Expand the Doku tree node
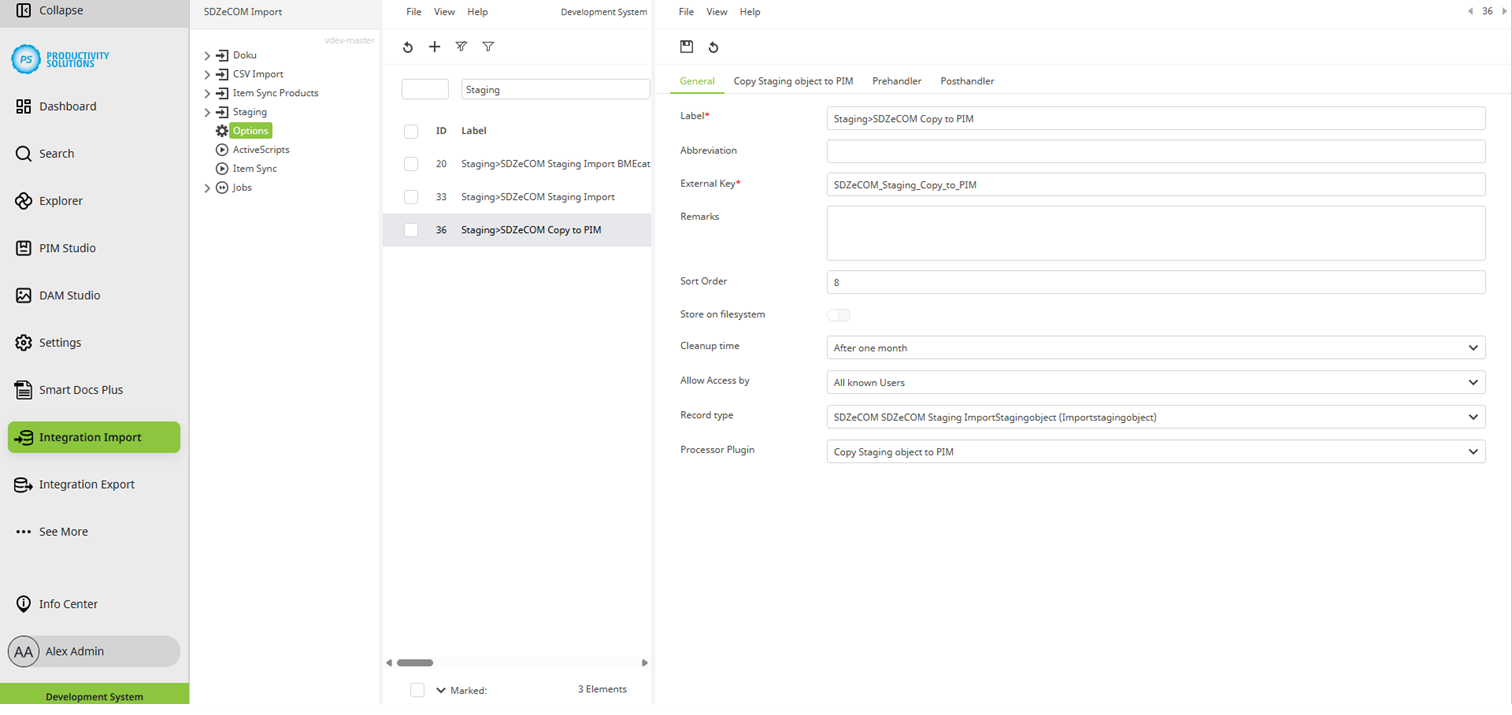Image resolution: width=1512 pixels, height=715 pixels. (207, 55)
